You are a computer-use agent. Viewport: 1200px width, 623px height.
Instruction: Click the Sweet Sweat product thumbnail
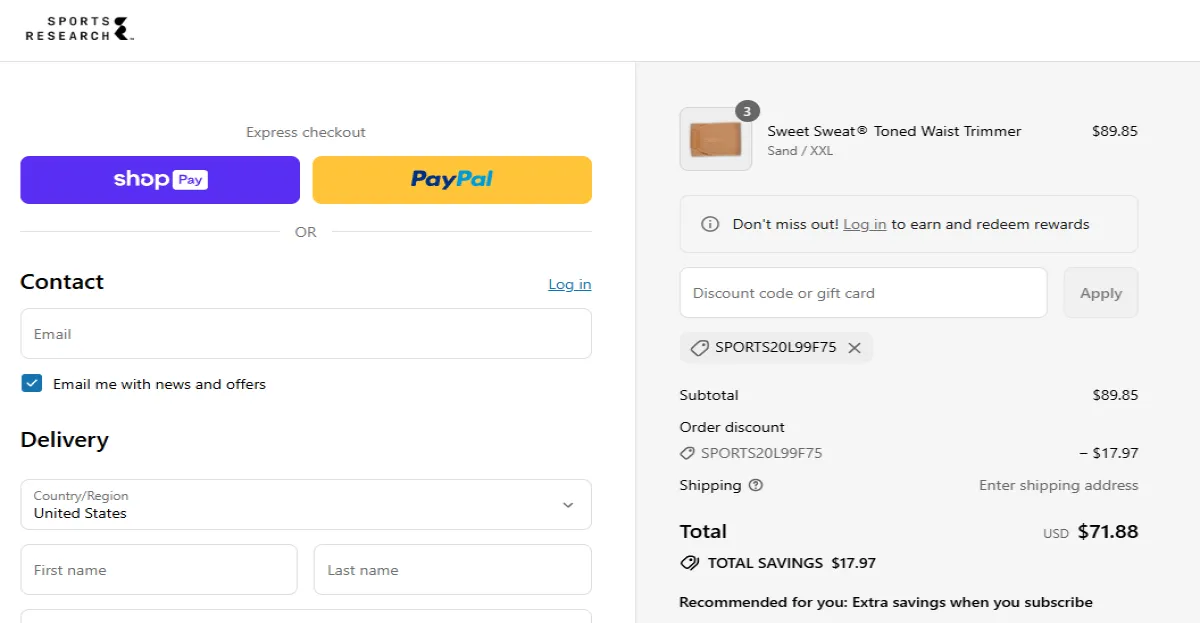(715, 139)
